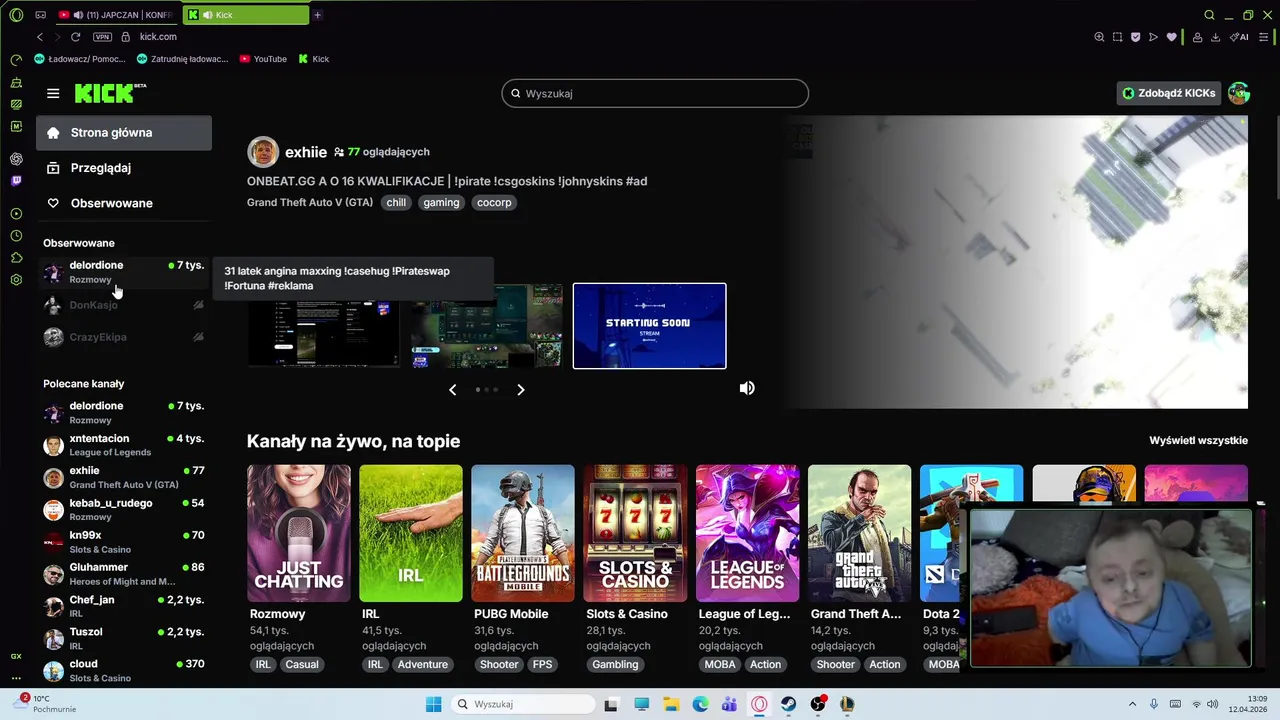Open League of Legends category card

point(747,533)
